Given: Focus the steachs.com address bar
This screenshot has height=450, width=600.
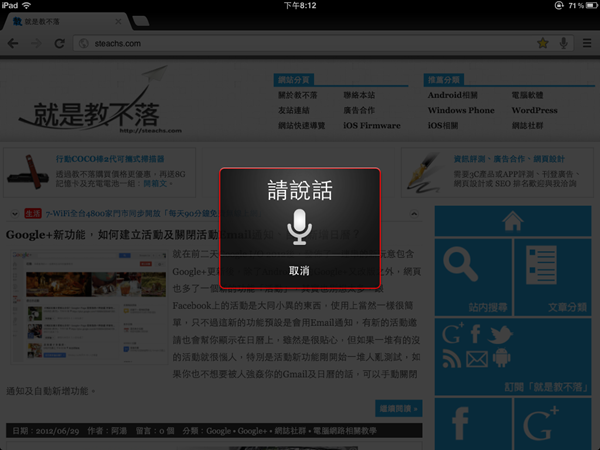Looking at the screenshot, I should 323,43.
